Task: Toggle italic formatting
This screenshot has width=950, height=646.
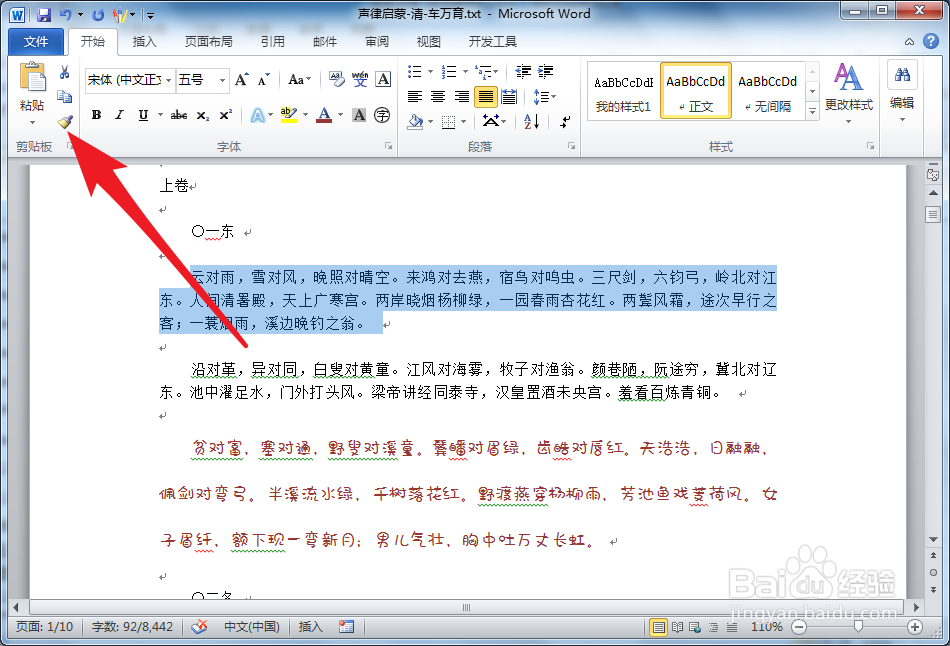Action: pos(120,114)
